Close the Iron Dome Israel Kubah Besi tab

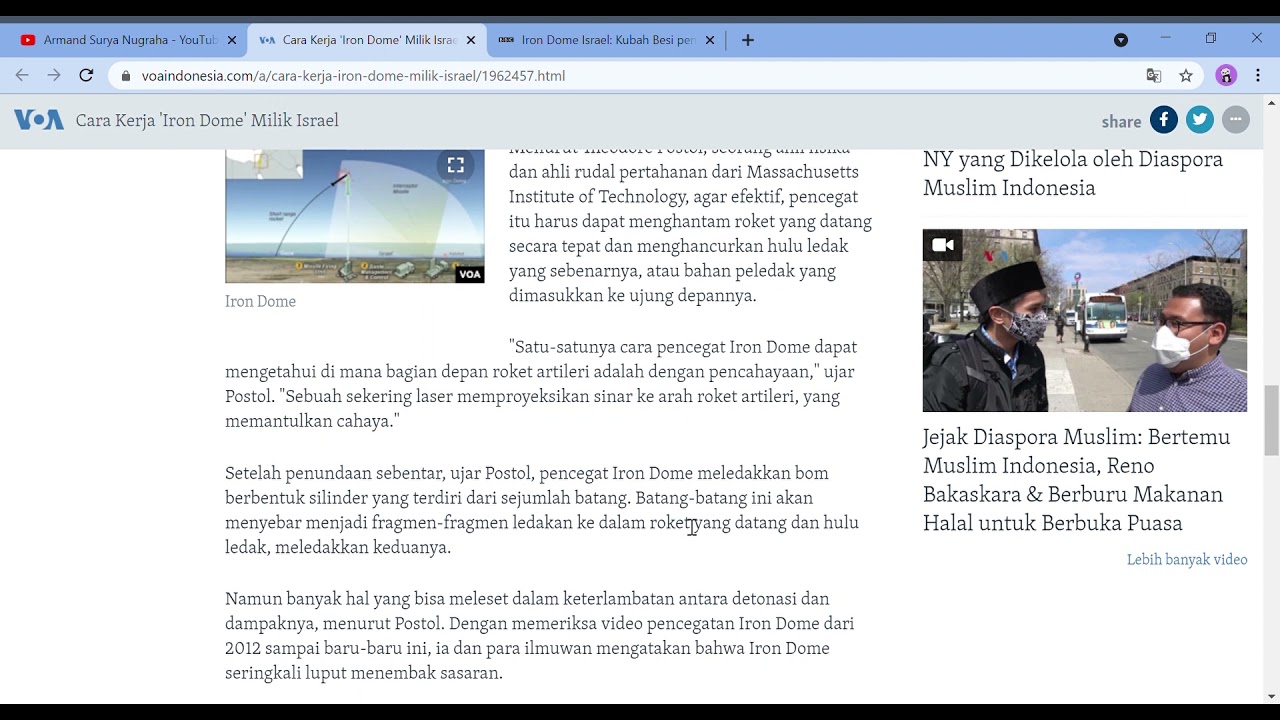tap(710, 40)
